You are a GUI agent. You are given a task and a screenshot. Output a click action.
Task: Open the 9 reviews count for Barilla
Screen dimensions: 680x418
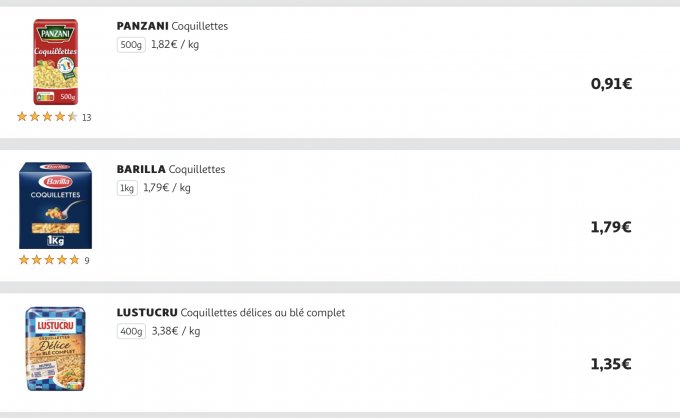pos(87,261)
